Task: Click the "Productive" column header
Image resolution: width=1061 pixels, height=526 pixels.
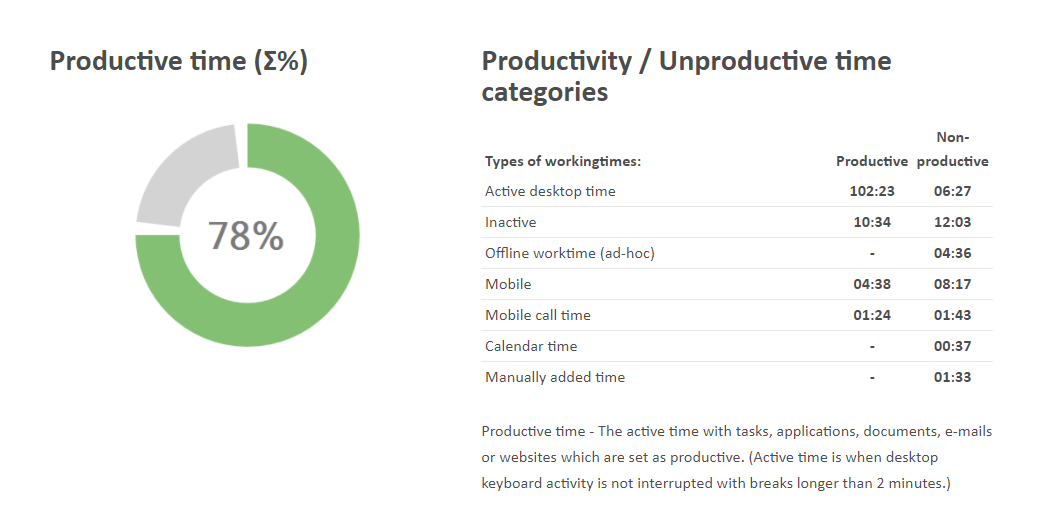Action: pyautogui.click(x=872, y=161)
